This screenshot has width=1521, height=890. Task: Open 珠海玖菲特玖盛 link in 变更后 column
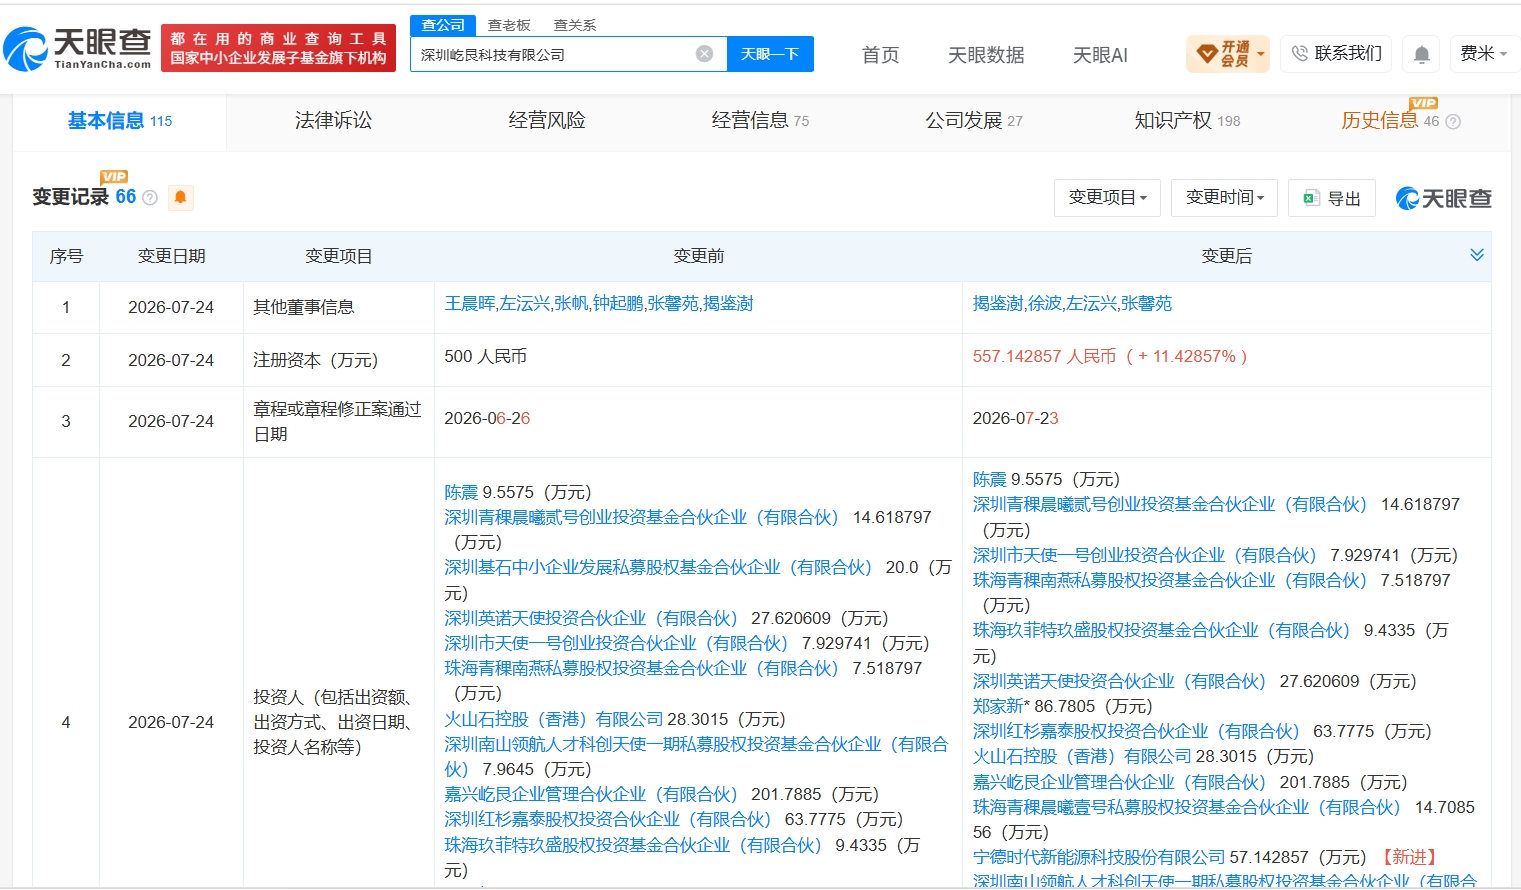(1162, 630)
